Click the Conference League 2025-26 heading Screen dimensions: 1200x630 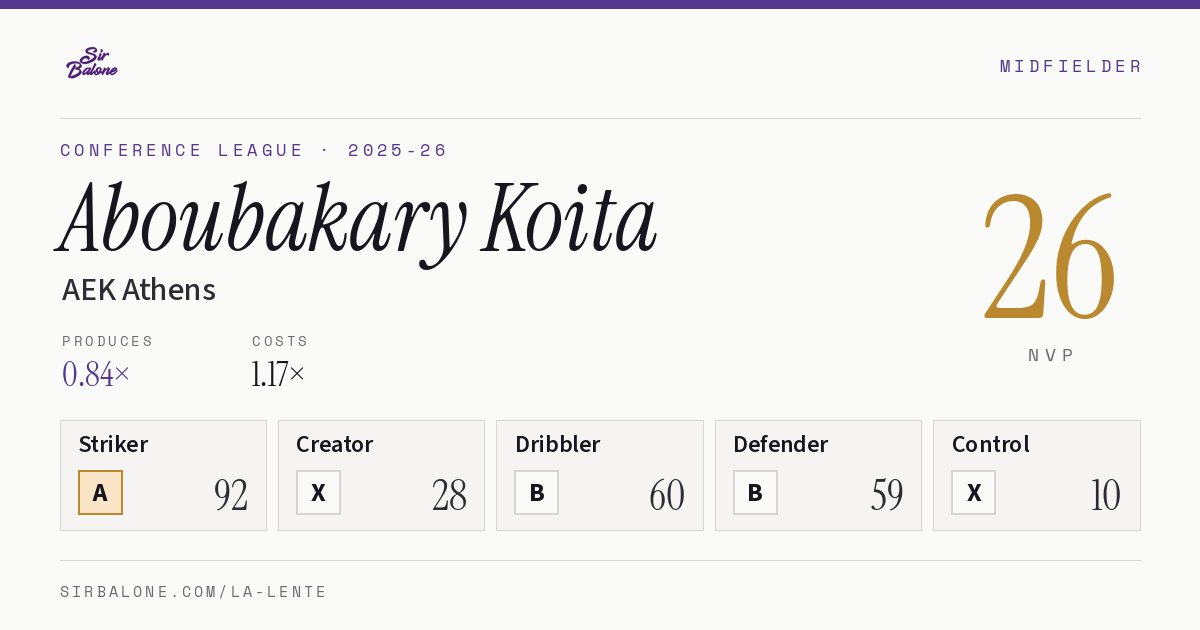click(x=254, y=150)
